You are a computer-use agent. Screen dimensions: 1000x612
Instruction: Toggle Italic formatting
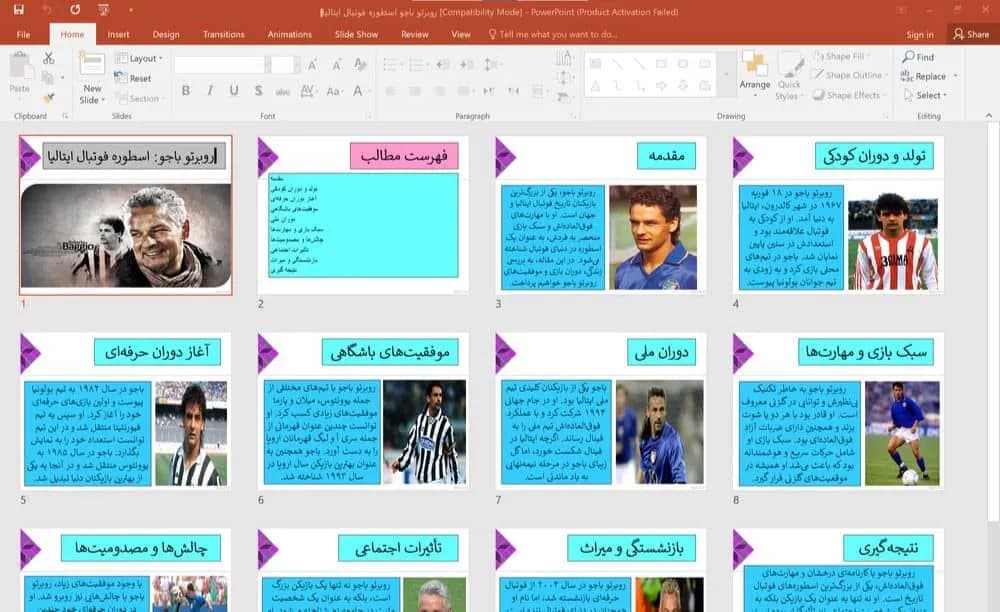click(210, 91)
